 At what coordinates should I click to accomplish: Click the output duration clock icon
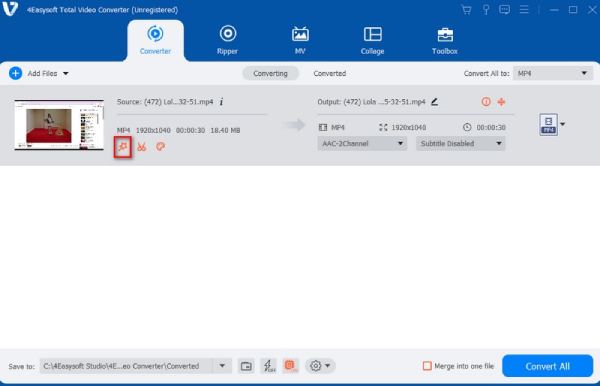[467, 127]
